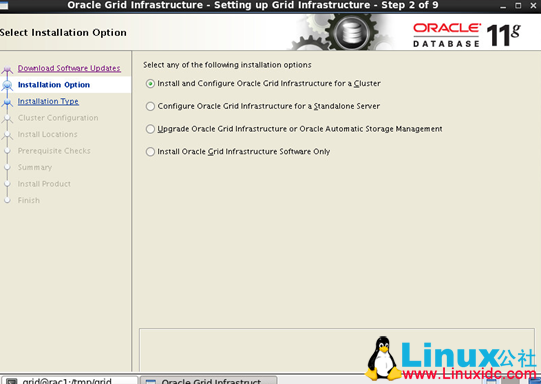Click the Installation Option step in sidebar
Screen dimensions: 541x384
click(54, 85)
